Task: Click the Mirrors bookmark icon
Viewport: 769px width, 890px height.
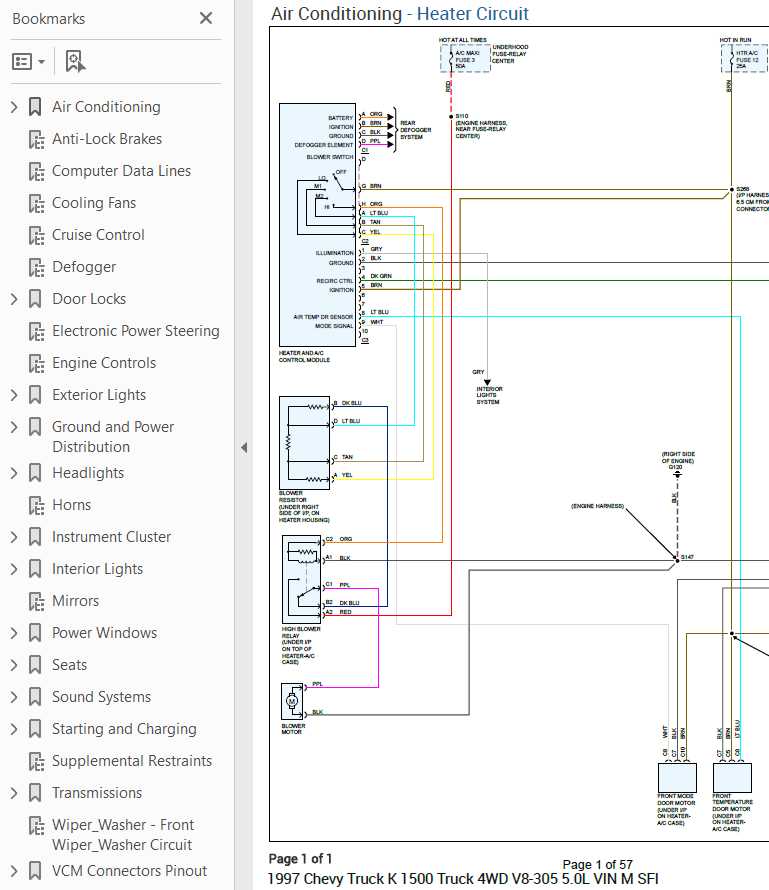Action: tap(36, 601)
